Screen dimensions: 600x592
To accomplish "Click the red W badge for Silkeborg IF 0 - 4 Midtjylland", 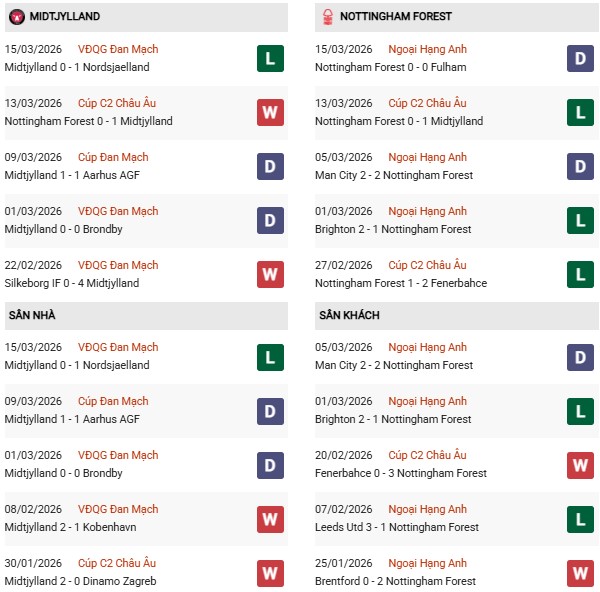I will click(x=270, y=275).
